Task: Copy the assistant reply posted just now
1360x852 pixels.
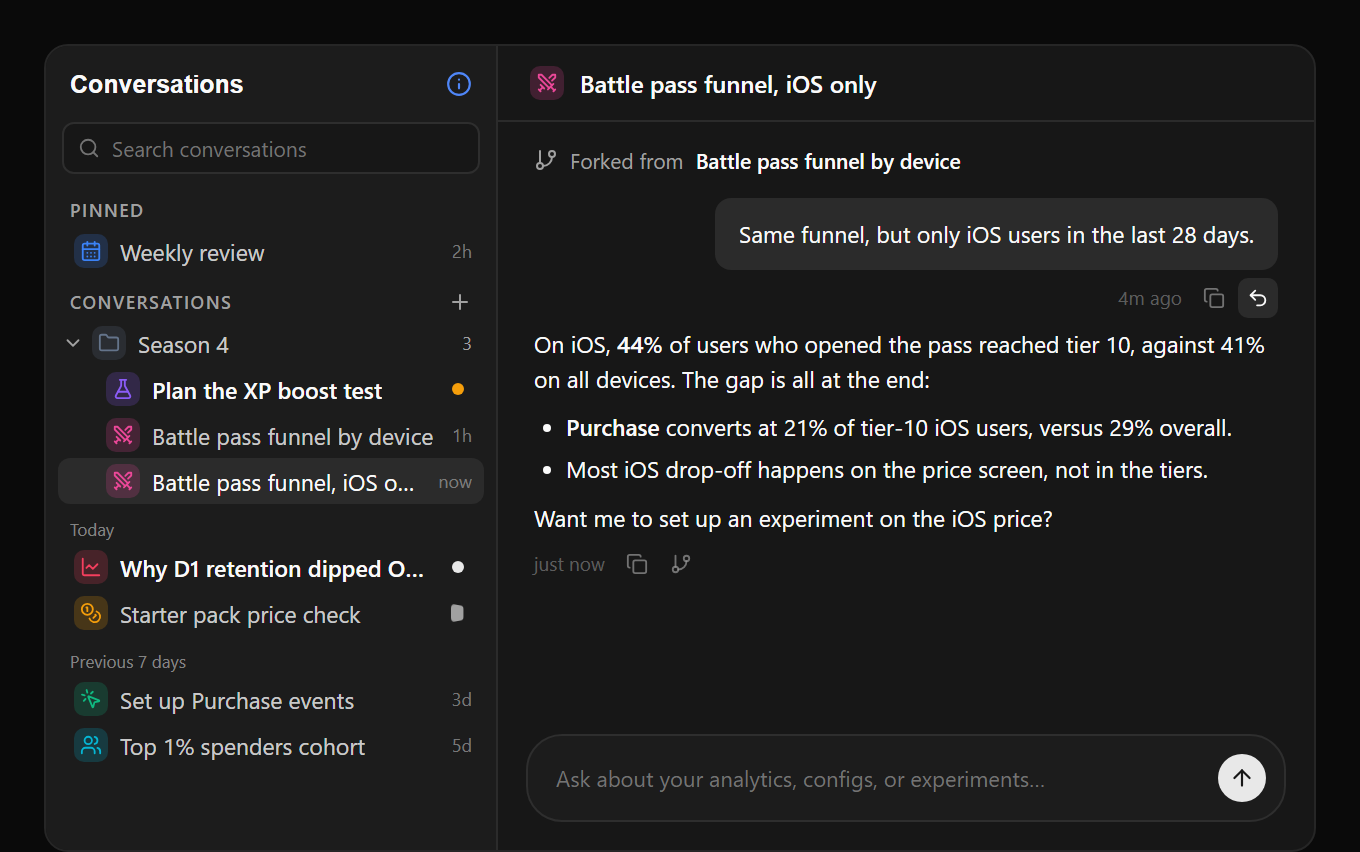Action: (x=637, y=564)
